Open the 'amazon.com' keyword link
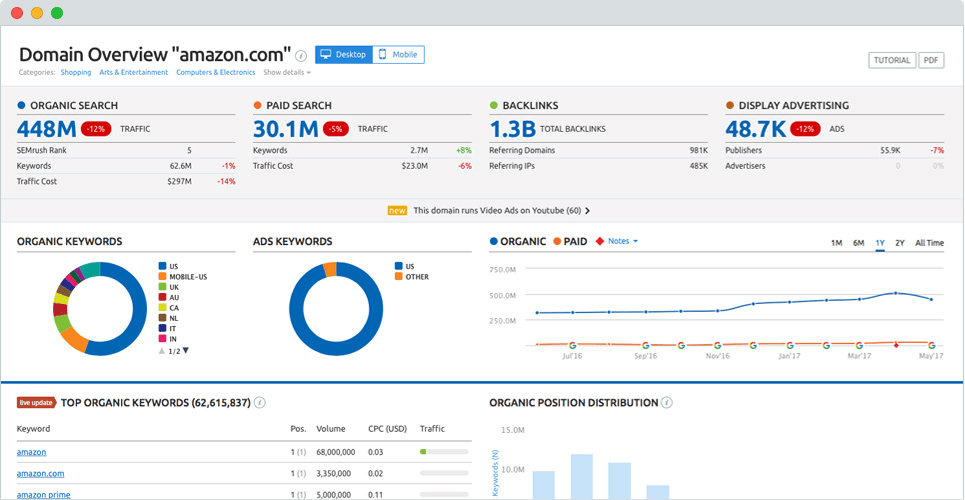This screenshot has width=965, height=500. 41,474
